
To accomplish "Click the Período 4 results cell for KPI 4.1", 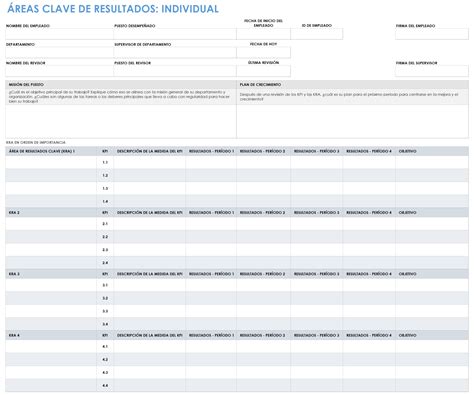I will tap(369, 346).
